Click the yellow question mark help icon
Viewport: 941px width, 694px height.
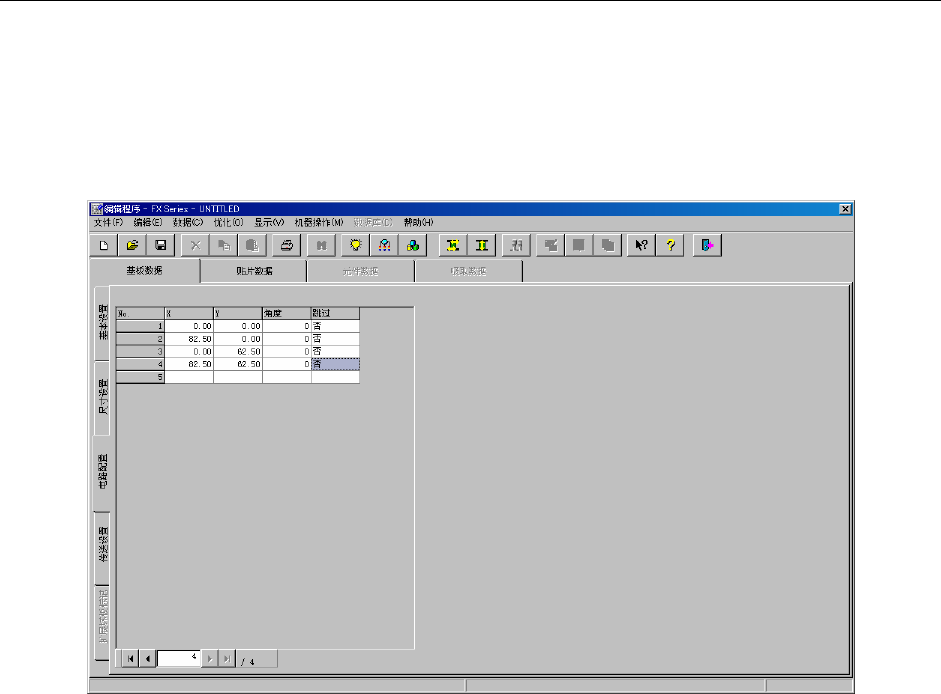[670, 245]
